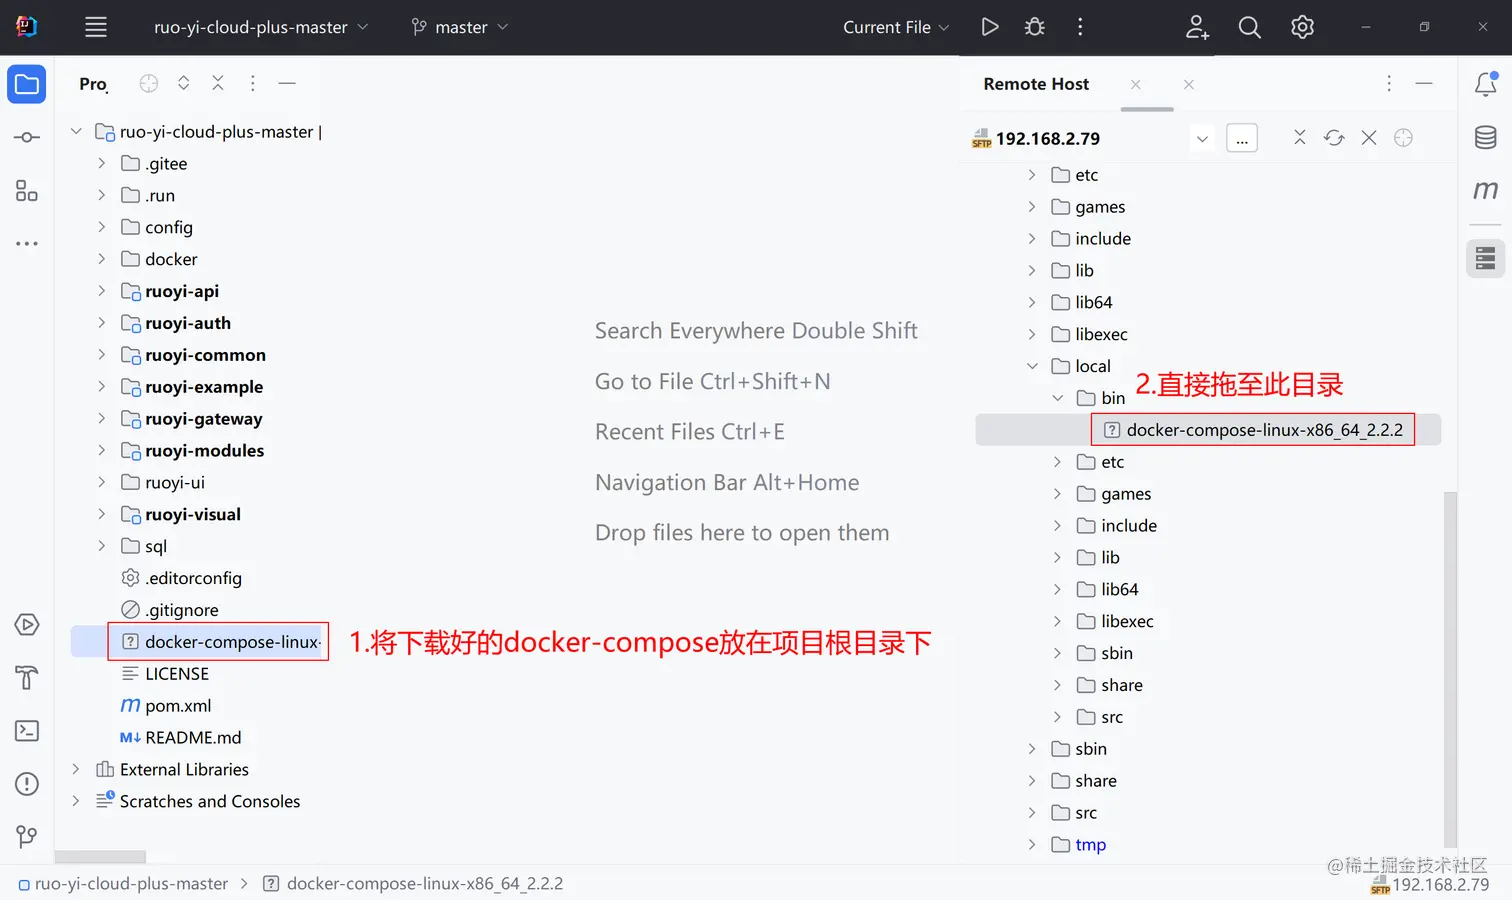Select the .editorconfig file
The width and height of the screenshot is (1512, 900).
tap(181, 578)
